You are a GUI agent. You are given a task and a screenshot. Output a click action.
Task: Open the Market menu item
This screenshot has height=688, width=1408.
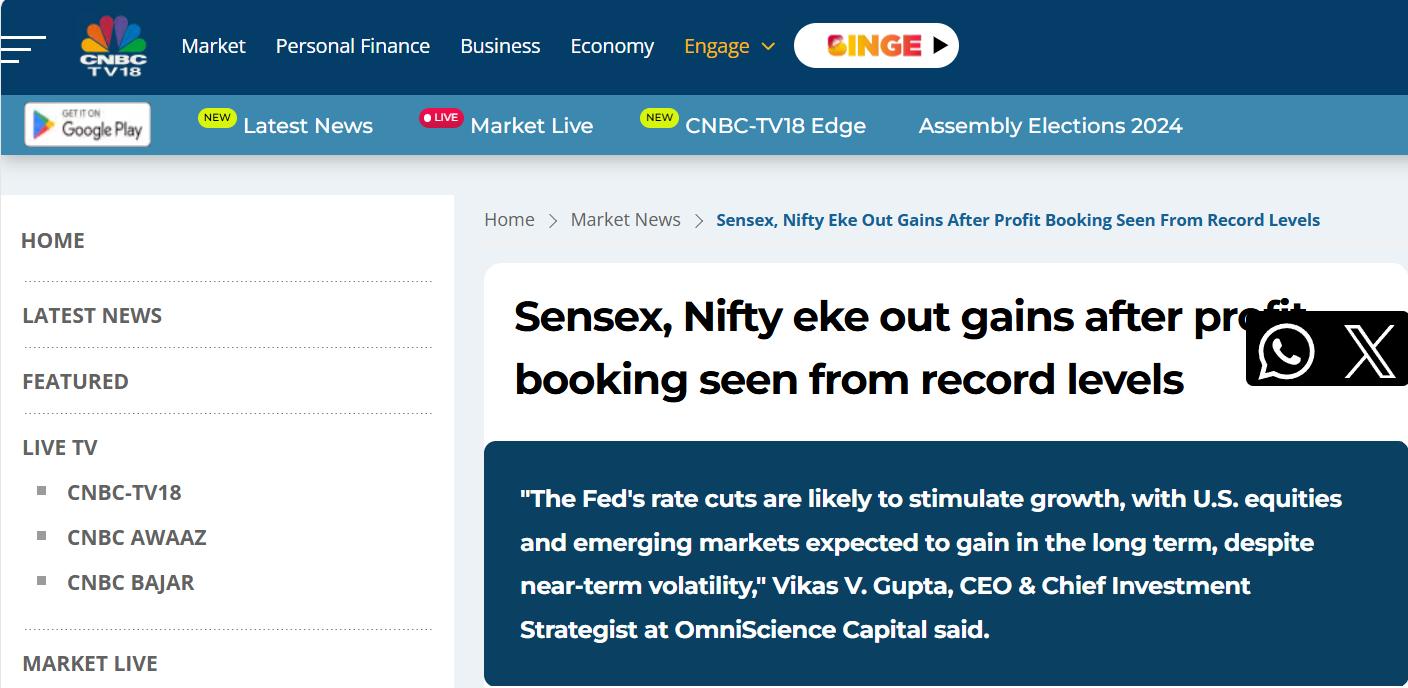[x=214, y=46]
